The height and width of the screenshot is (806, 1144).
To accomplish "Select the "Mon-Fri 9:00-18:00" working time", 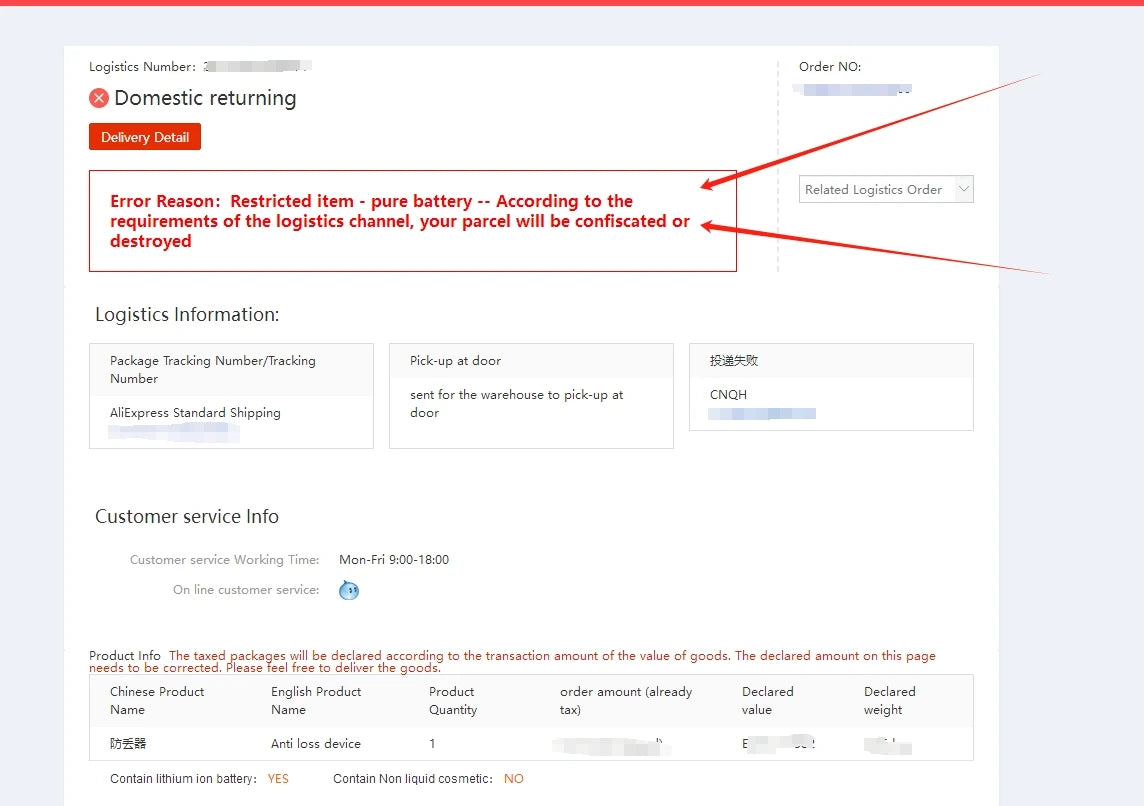I will [394, 559].
